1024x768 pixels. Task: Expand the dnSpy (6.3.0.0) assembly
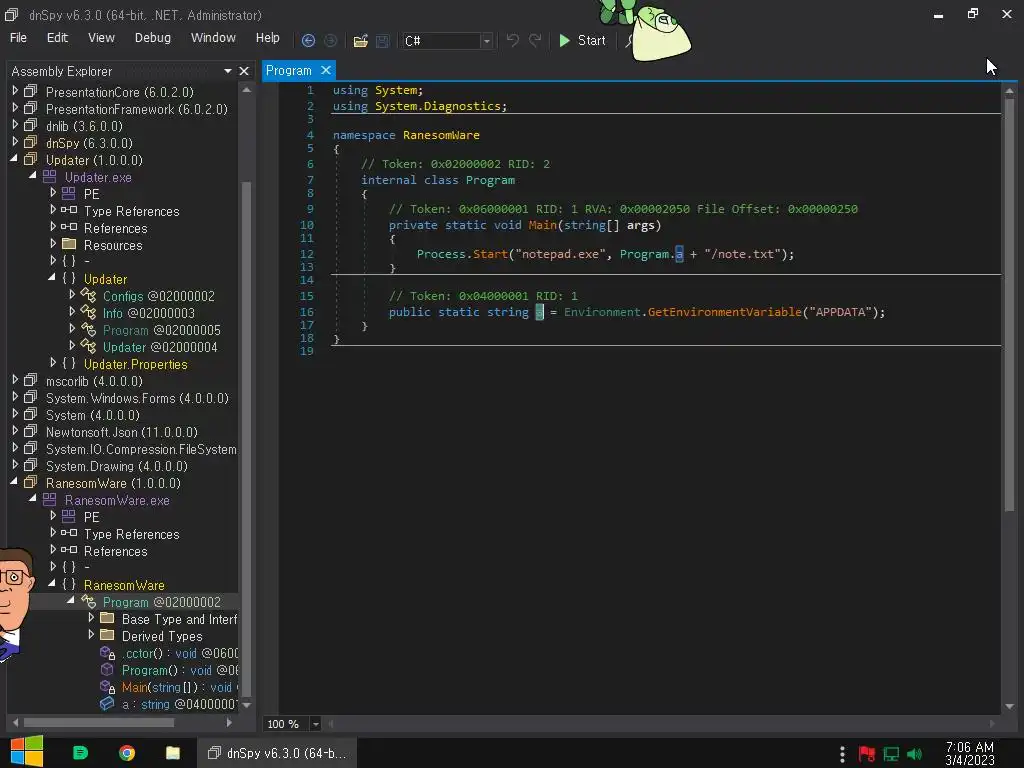15,142
